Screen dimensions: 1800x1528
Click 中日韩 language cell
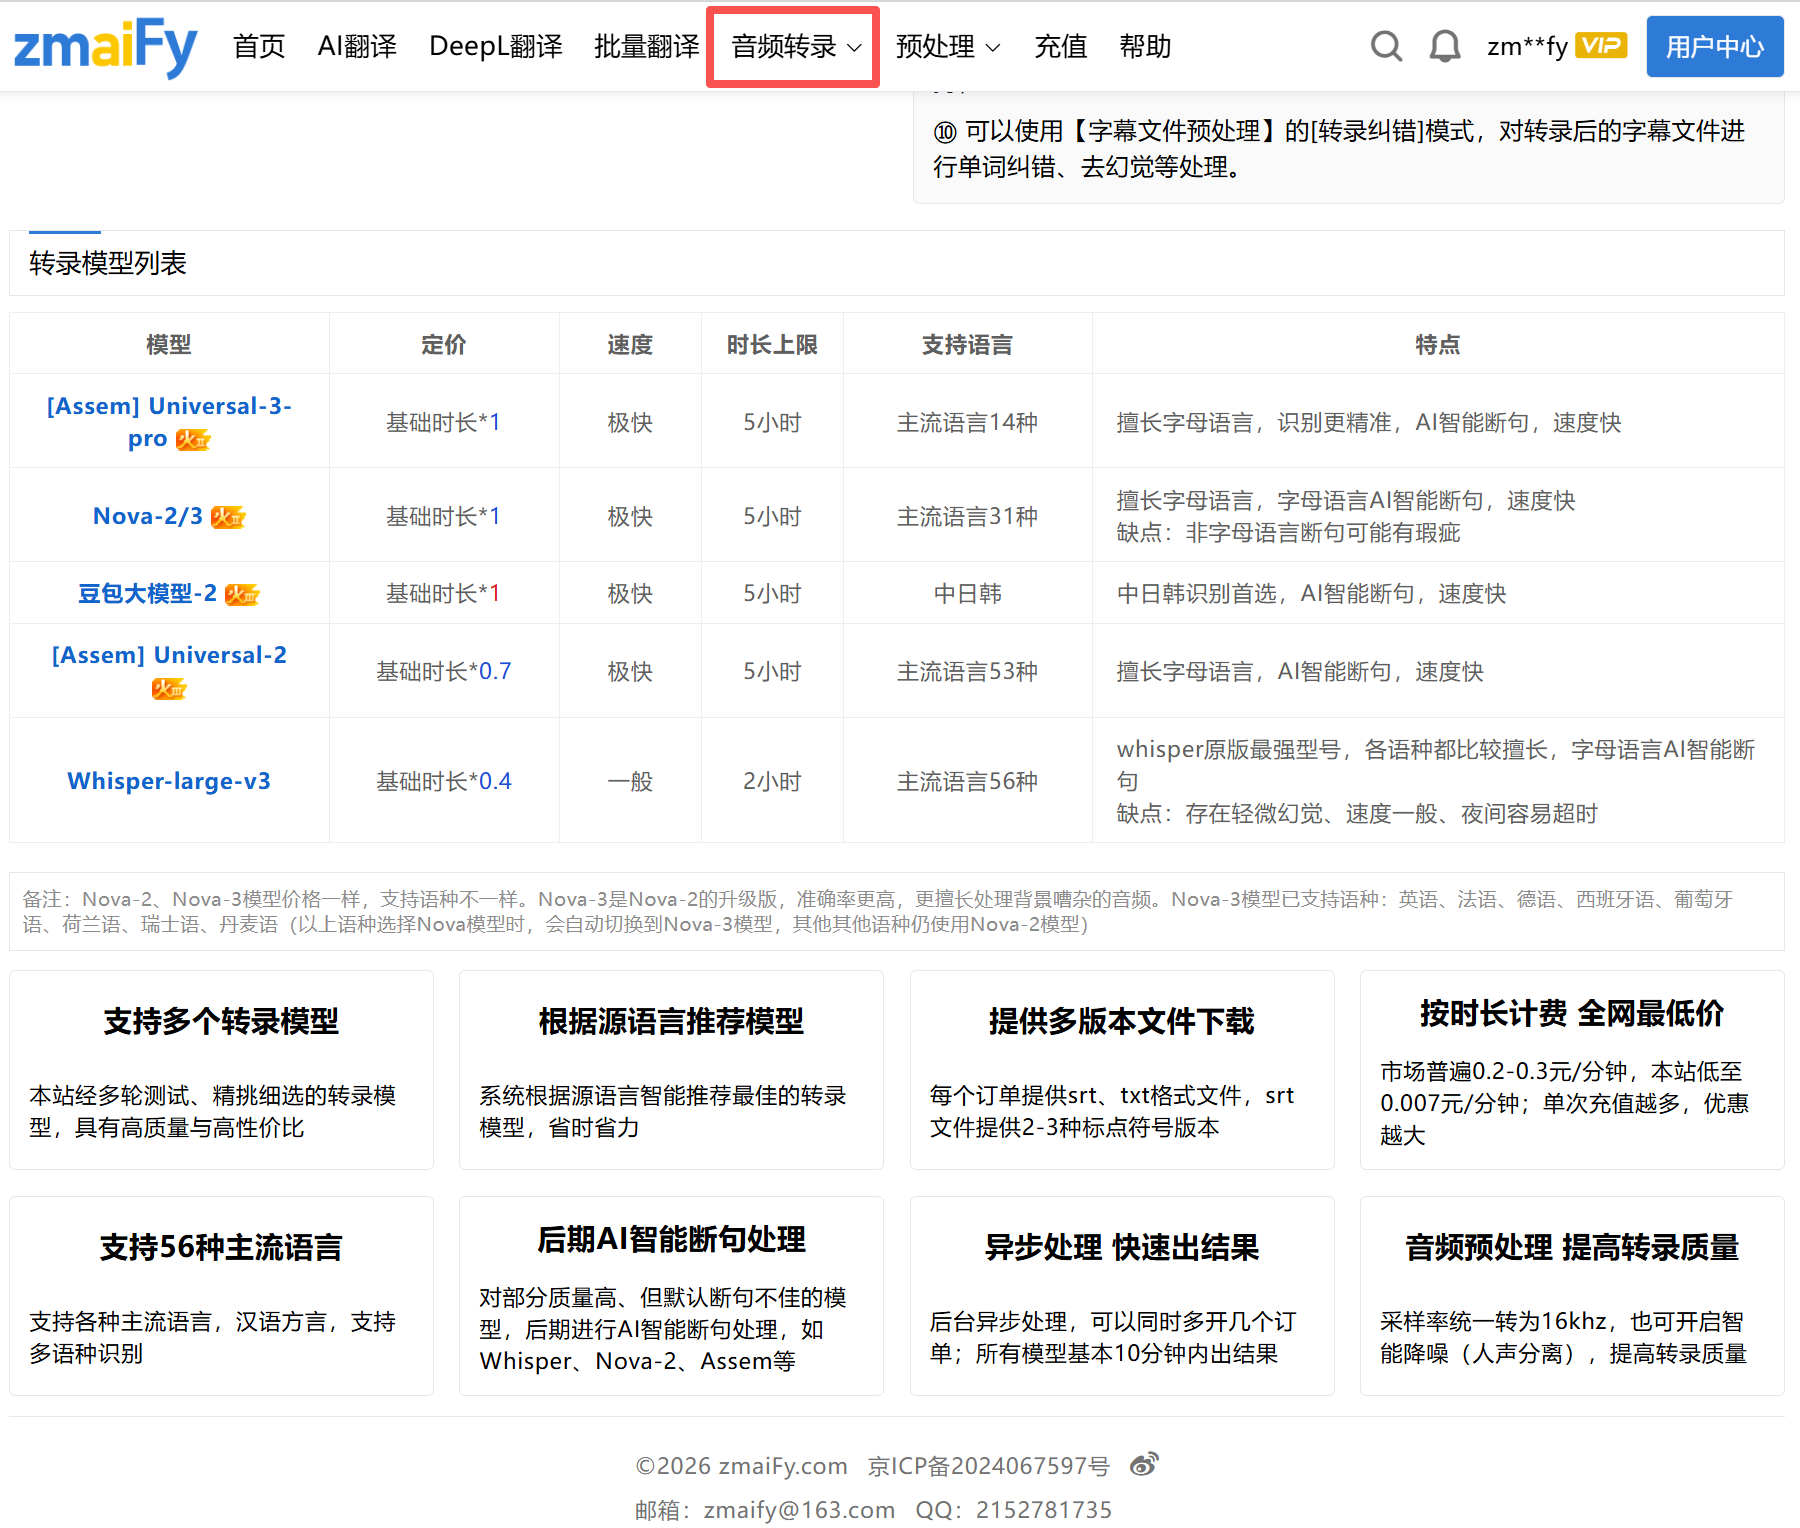pyautogui.click(x=967, y=593)
